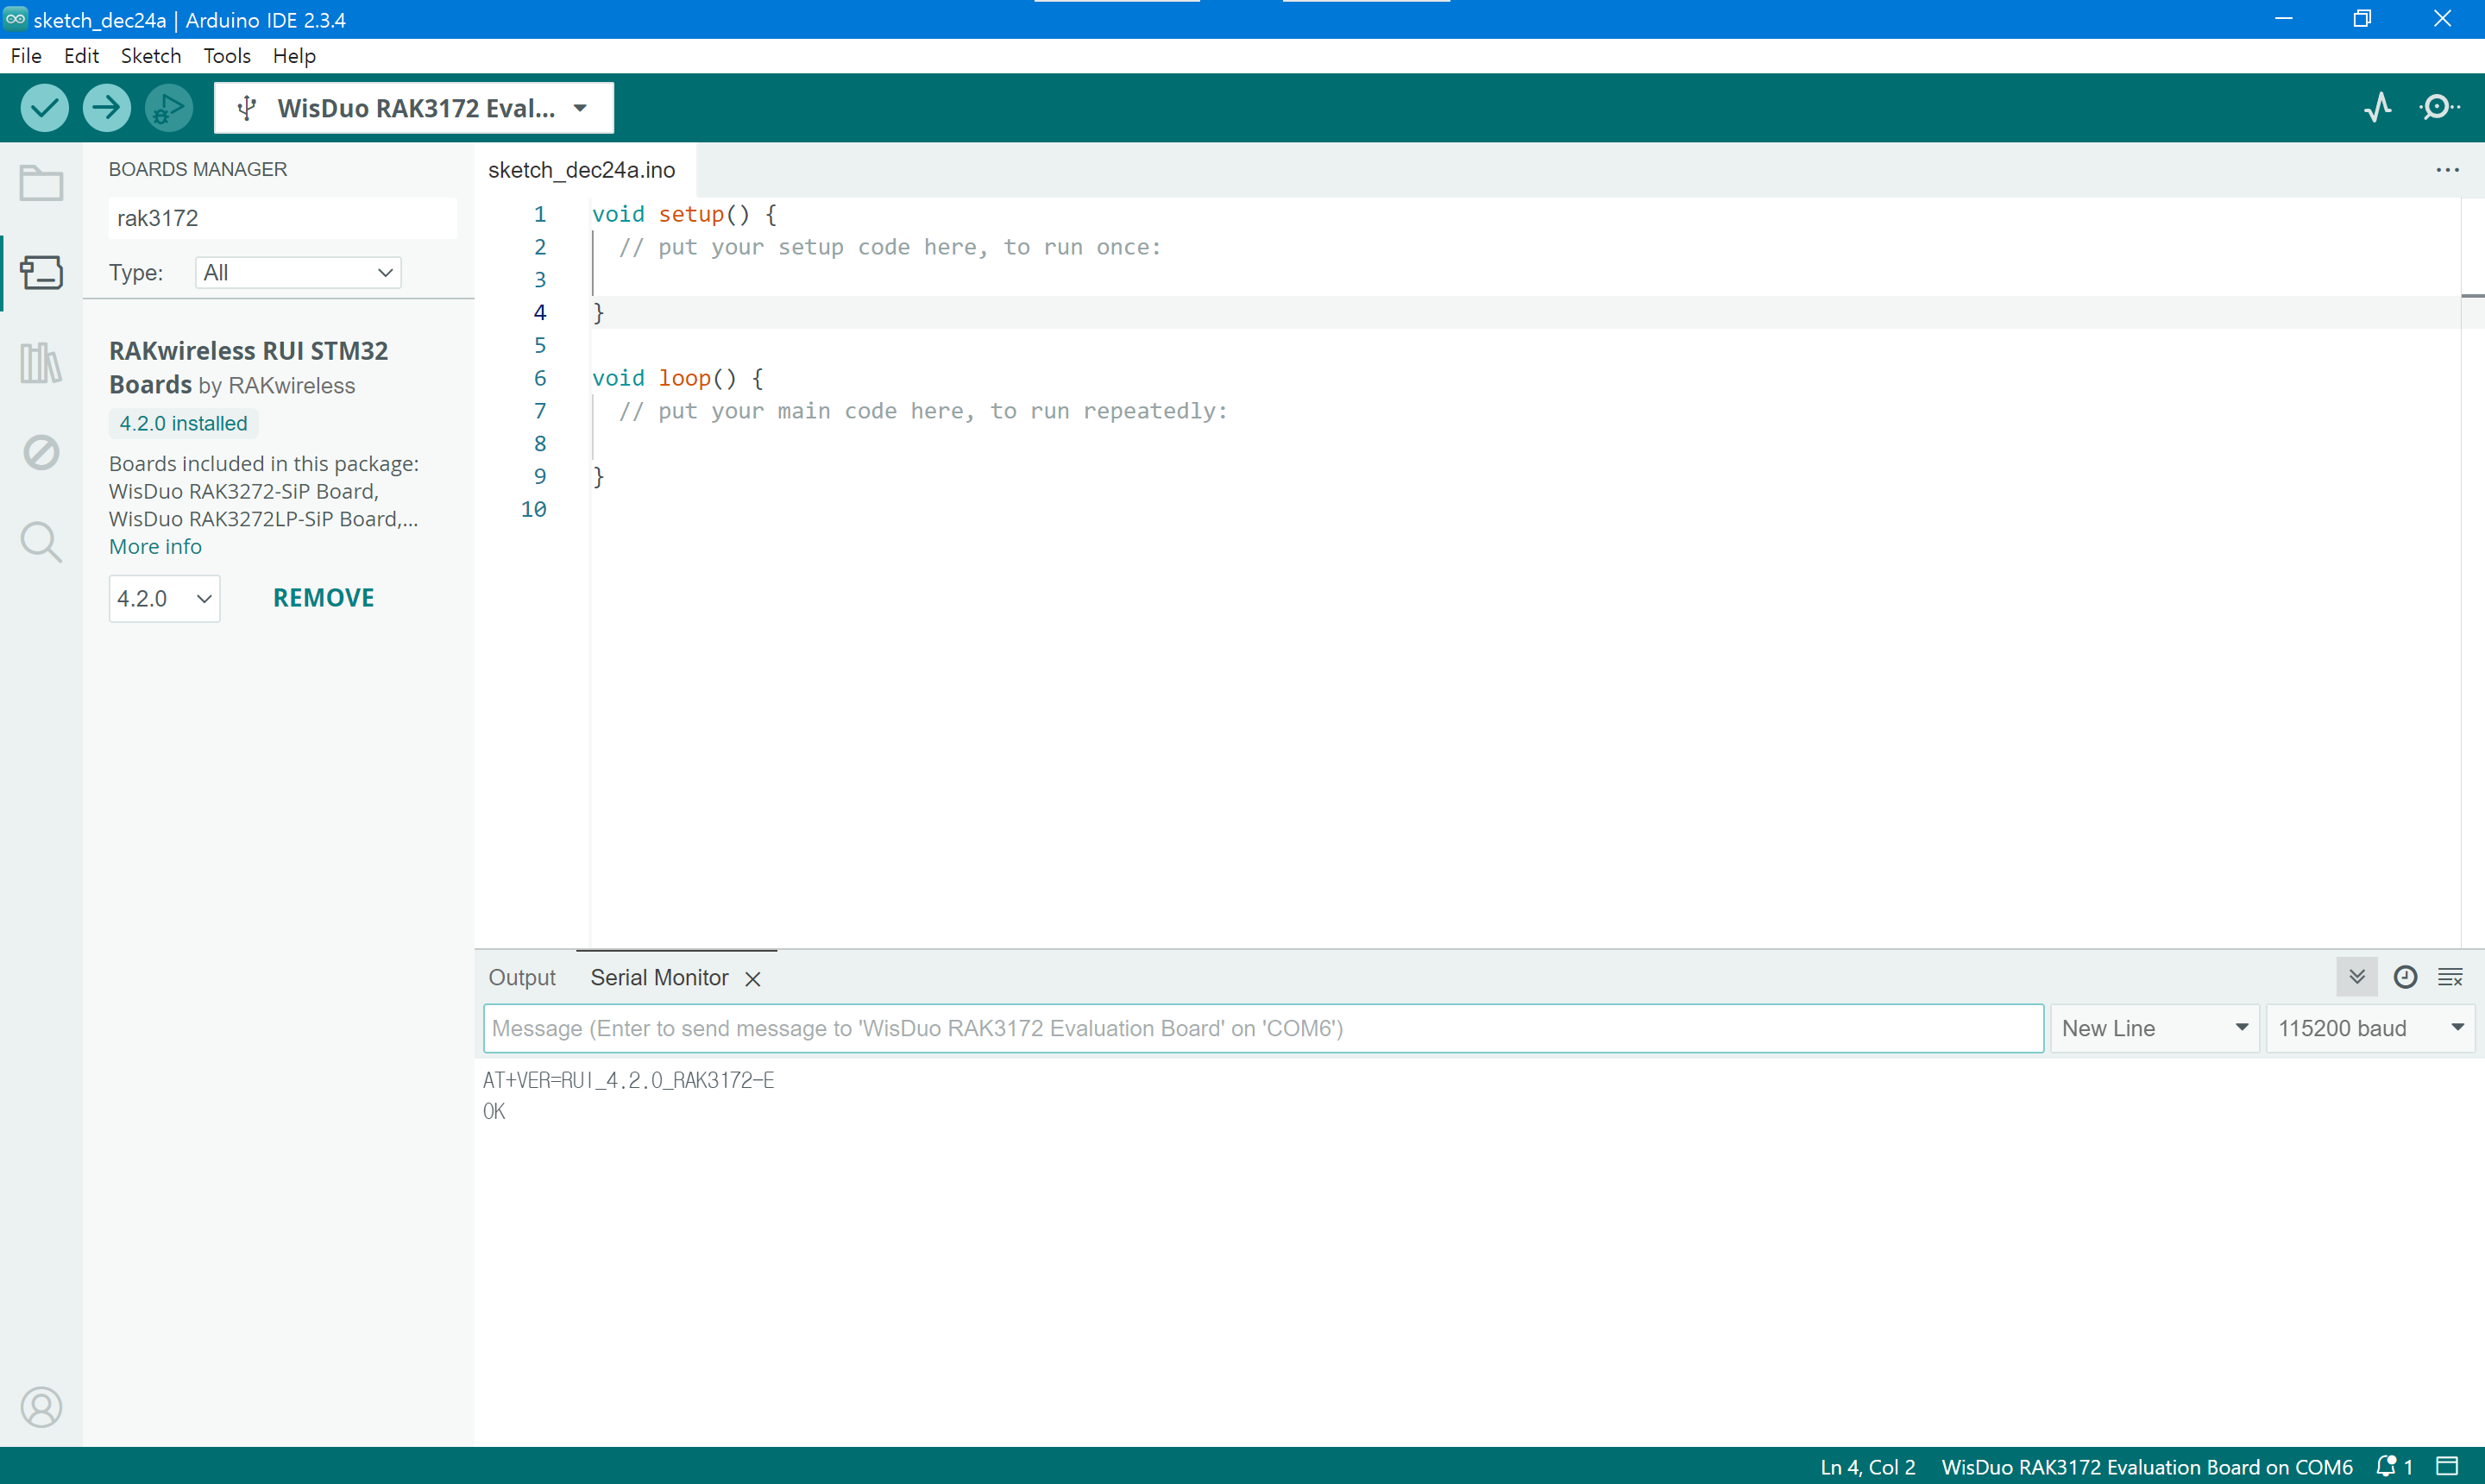Click the 'void setup() {' code line
Image resolution: width=2485 pixels, height=1484 pixels.
[x=684, y=214]
